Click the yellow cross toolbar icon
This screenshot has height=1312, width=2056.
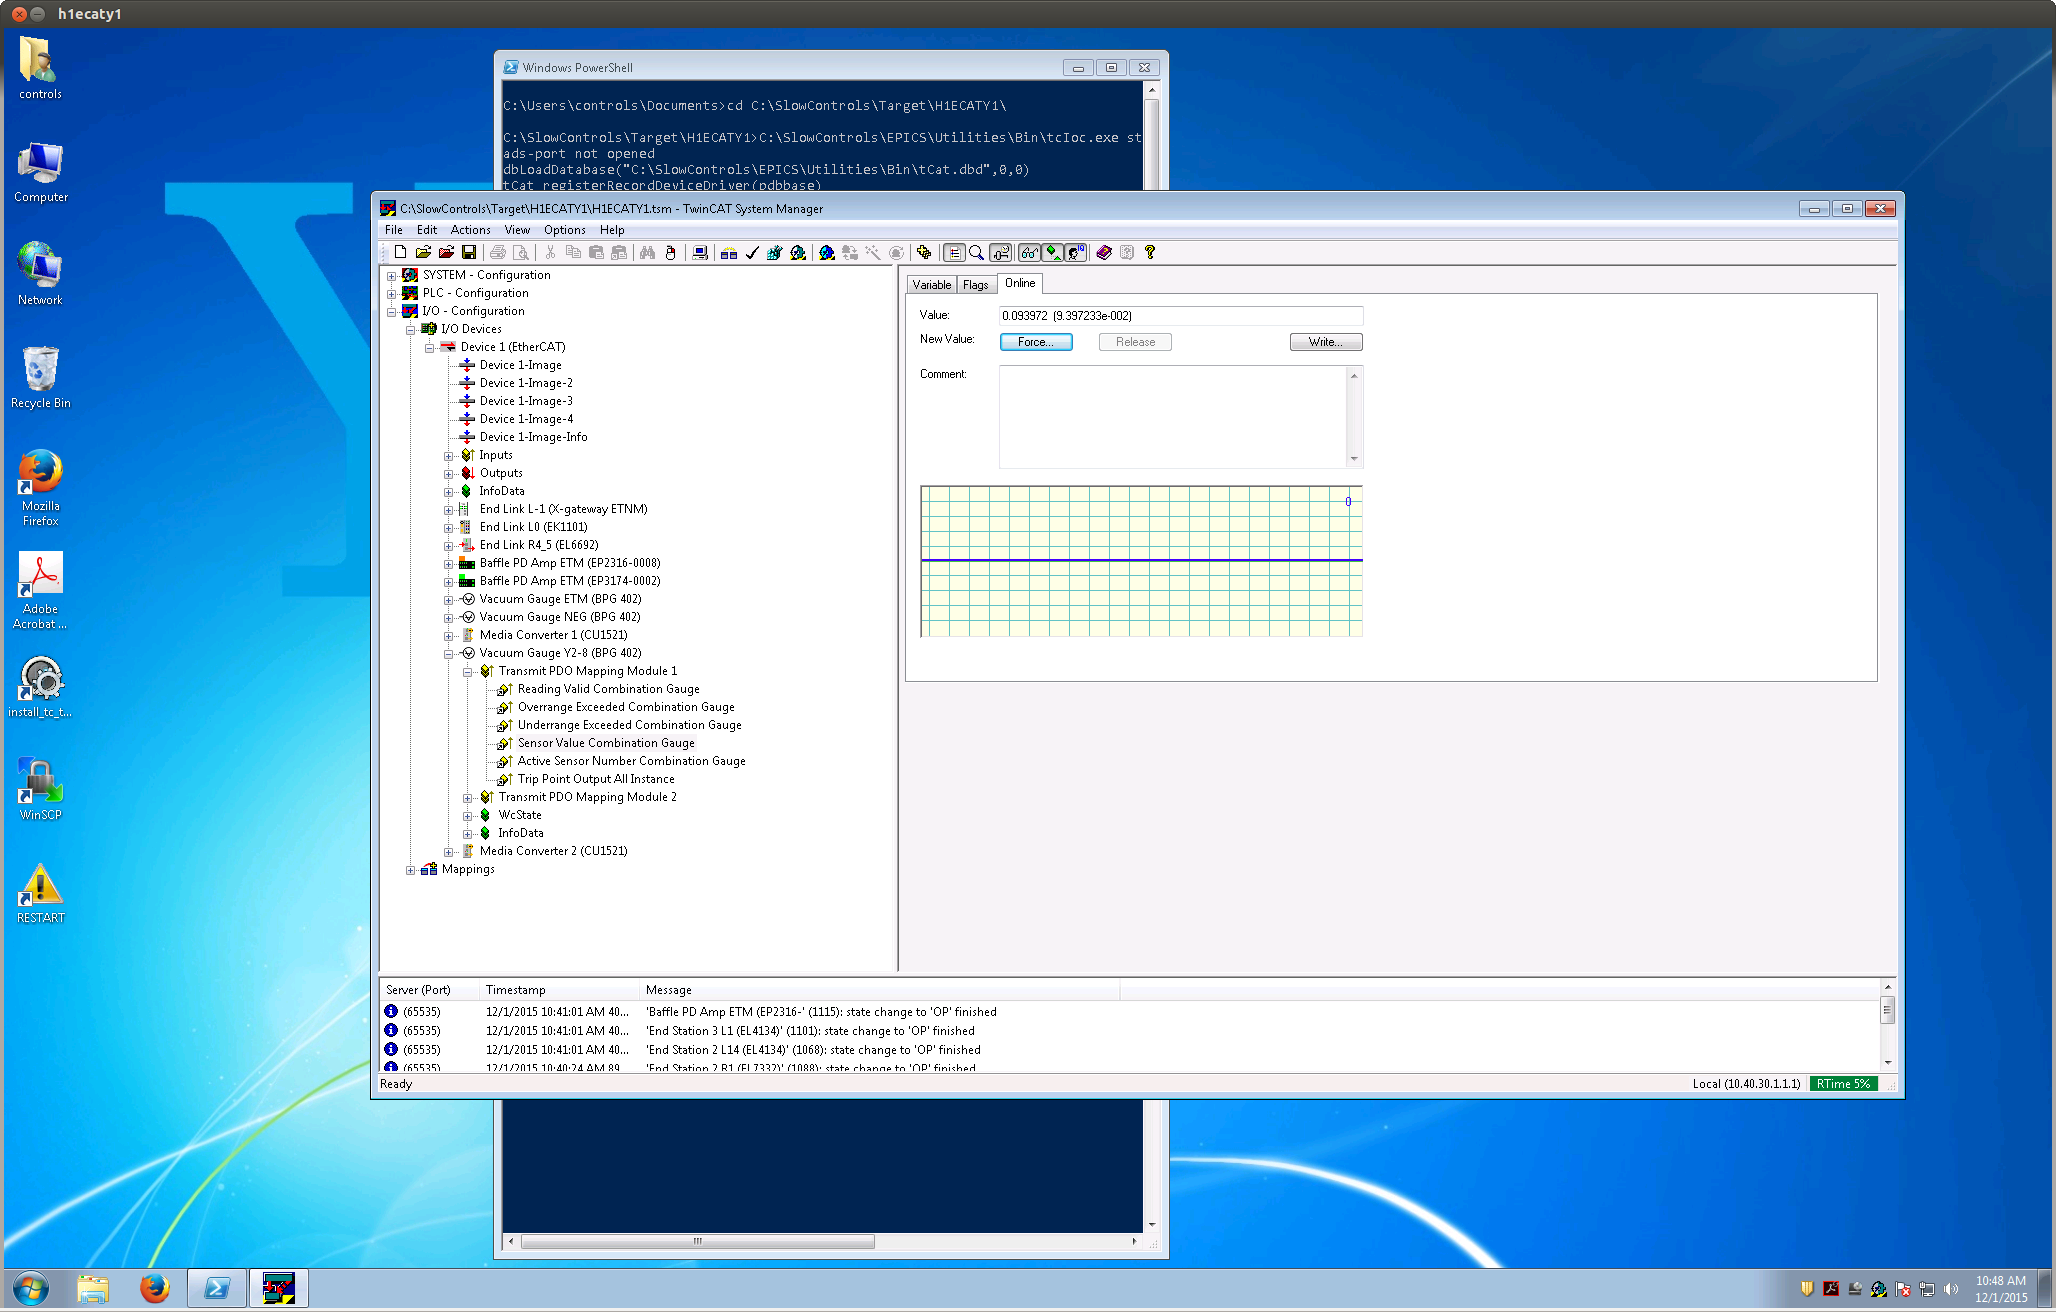[924, 253]
